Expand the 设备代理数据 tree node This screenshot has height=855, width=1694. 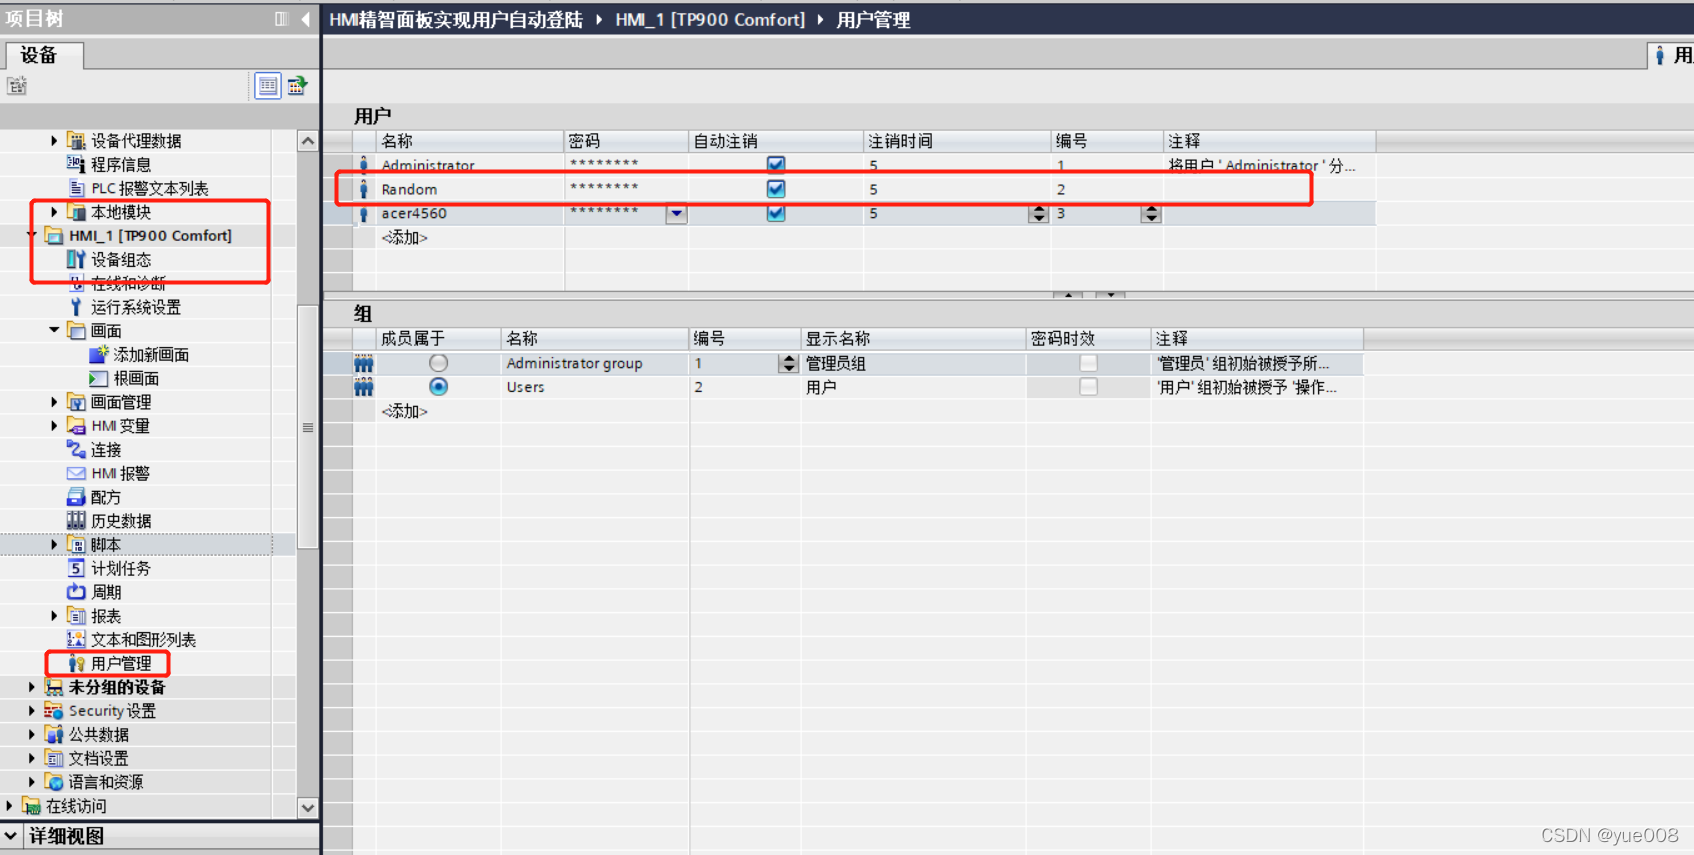point(54,140)
